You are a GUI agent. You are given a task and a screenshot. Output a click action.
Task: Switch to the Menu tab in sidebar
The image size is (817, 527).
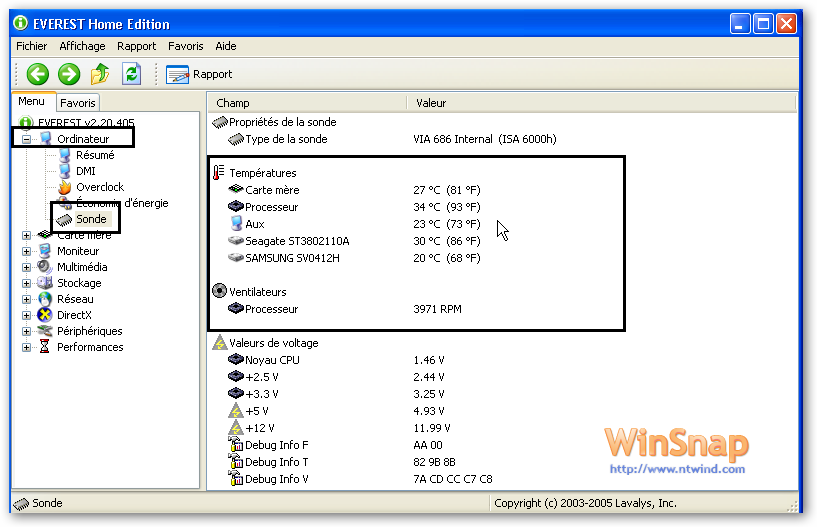coord(31,101)
